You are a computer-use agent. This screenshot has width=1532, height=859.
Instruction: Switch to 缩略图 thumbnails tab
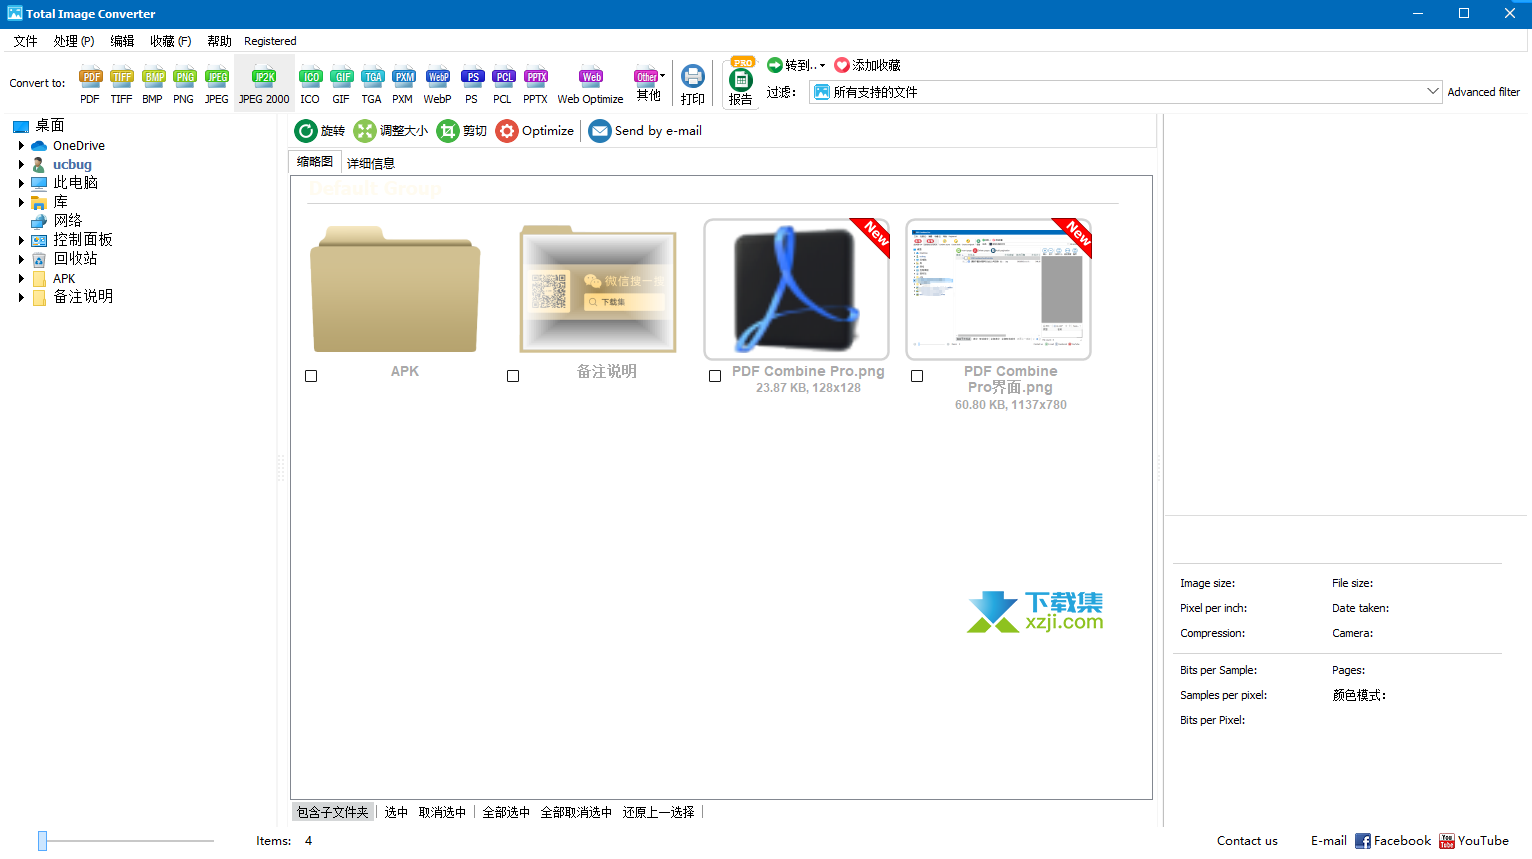(315, 162)
